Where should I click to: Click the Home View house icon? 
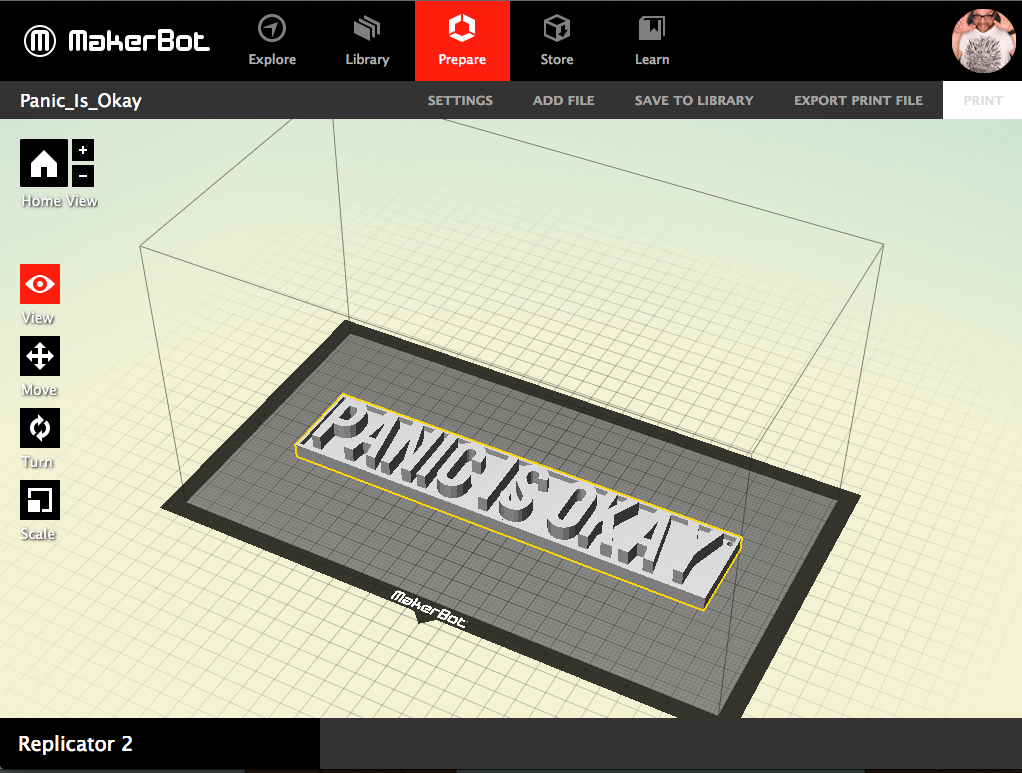pos(44,163)
